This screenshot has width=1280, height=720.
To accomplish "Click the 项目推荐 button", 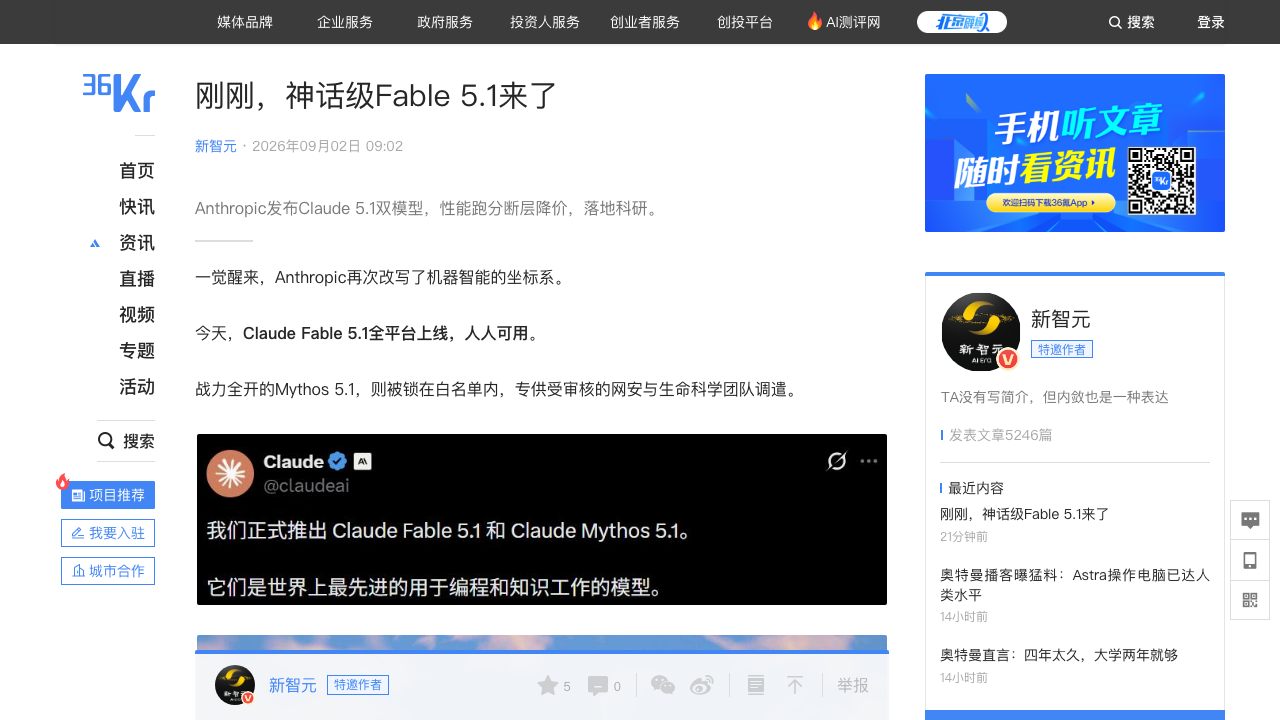I will tap(108, 495).
